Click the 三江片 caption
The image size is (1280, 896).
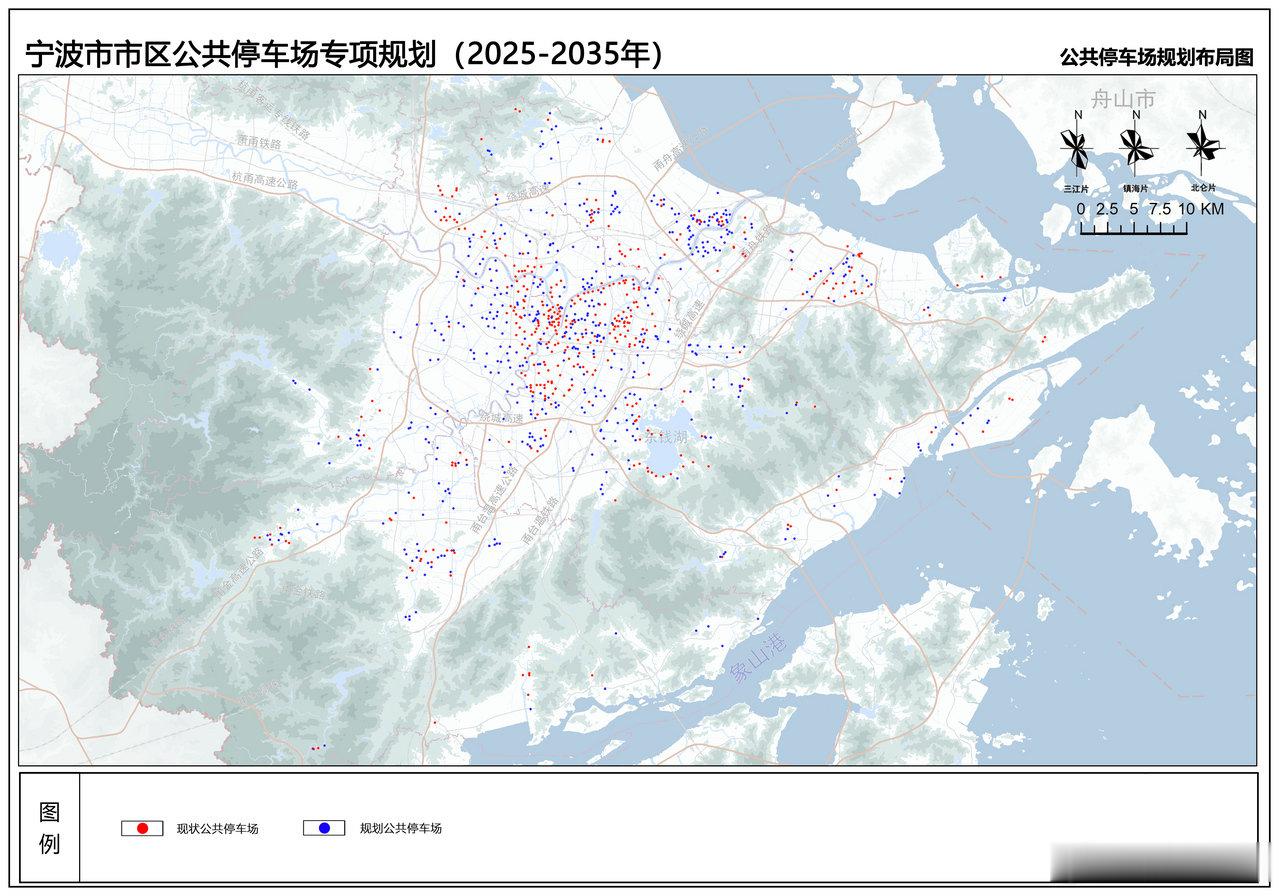point(1076,187)
